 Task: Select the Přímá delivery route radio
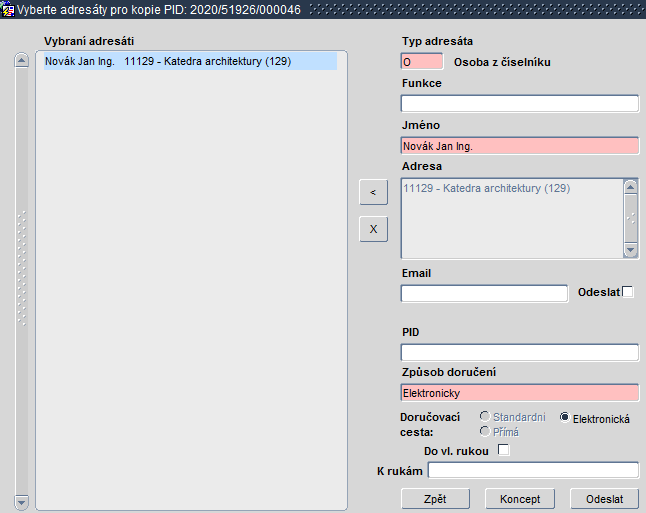(x=485, y=431)
